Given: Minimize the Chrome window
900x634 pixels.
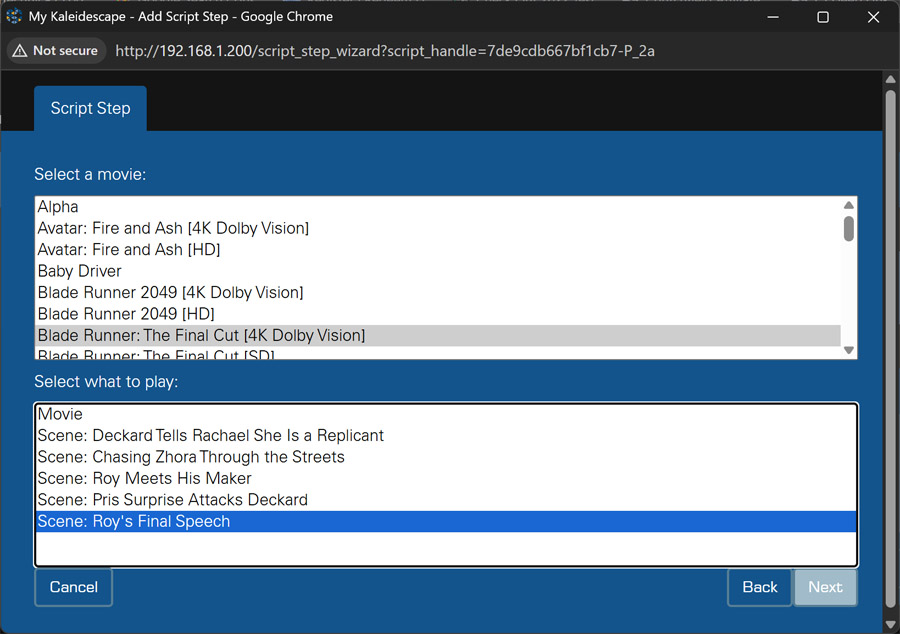Looking at the screenshot, I should pyautogui.click(x=773, y=17).
